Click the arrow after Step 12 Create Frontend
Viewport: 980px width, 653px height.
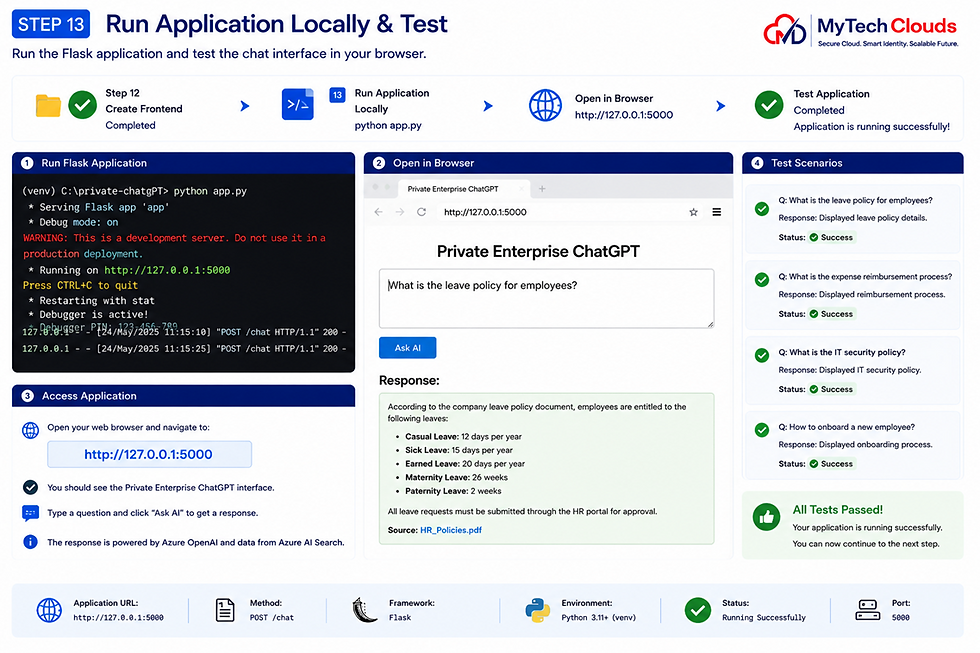245,106
